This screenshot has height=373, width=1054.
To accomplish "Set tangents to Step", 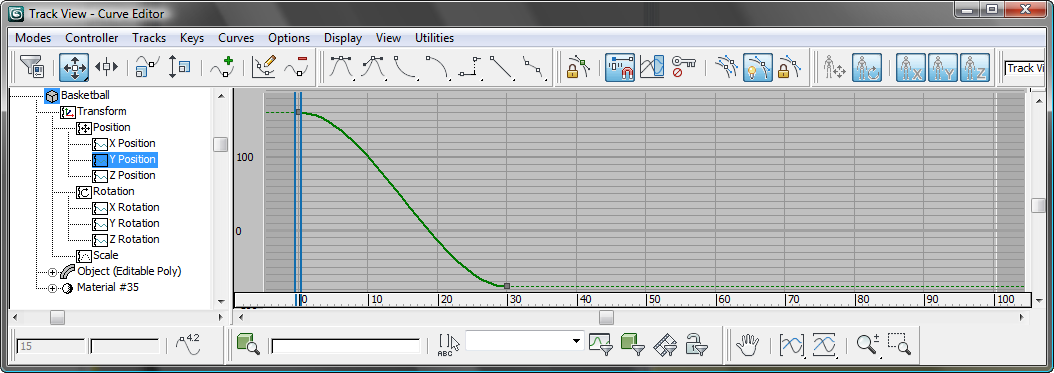I will pyautogui.click(x=470, y=67).
